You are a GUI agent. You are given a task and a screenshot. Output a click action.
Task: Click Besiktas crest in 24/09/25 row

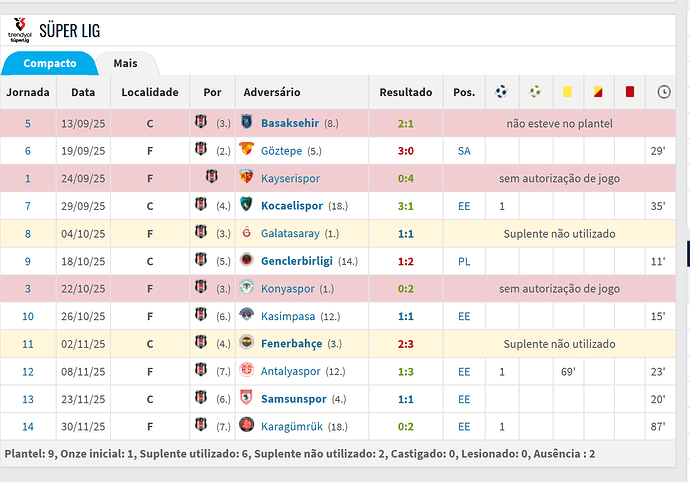click(x=212, y=177)
